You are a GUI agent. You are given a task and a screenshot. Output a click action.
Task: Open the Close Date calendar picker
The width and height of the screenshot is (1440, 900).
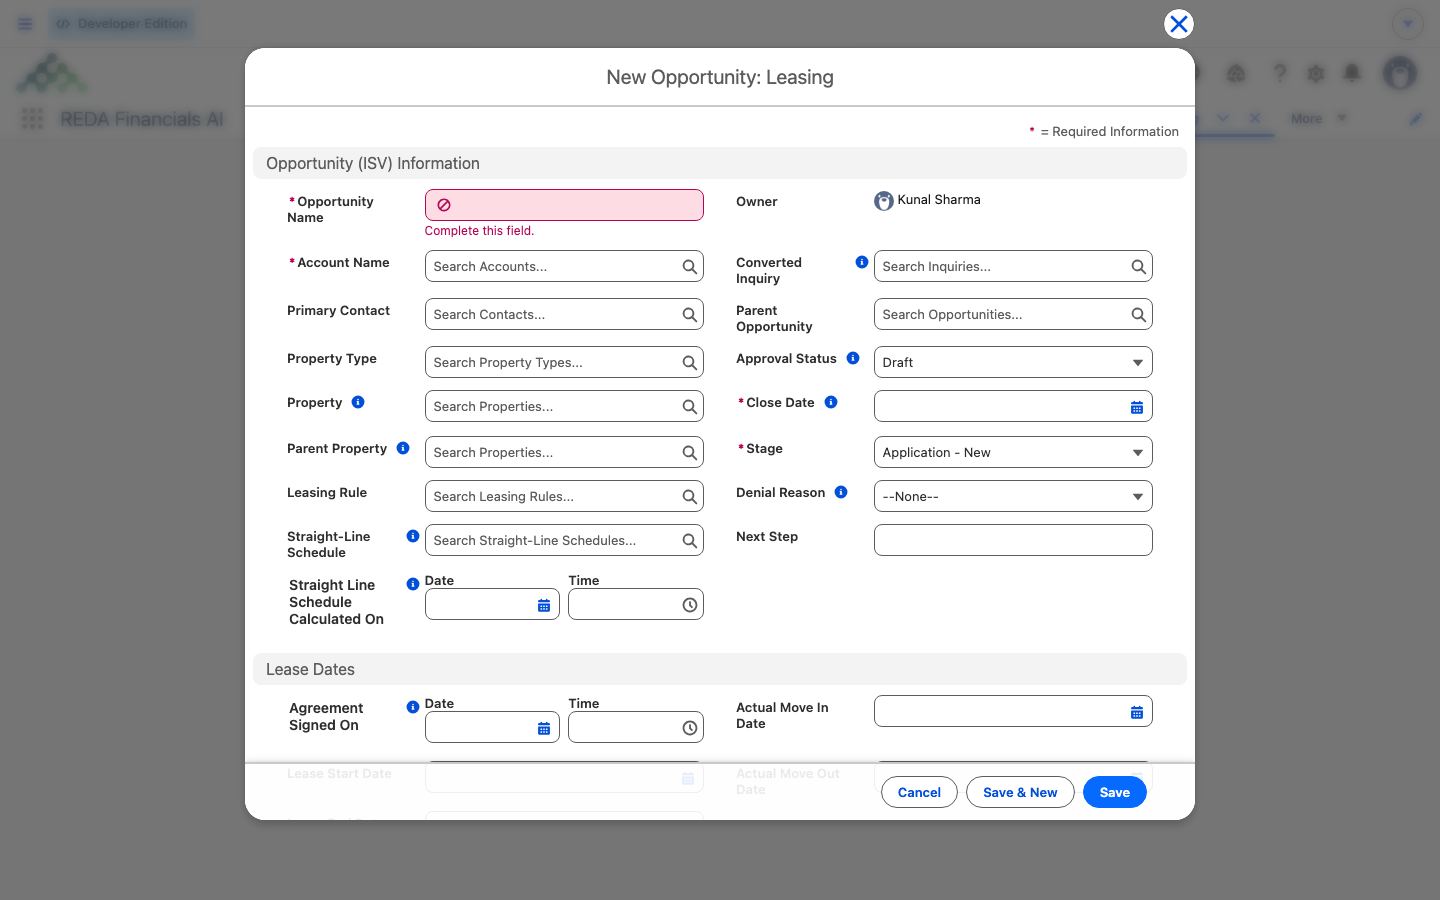[x=1137, y=407]
